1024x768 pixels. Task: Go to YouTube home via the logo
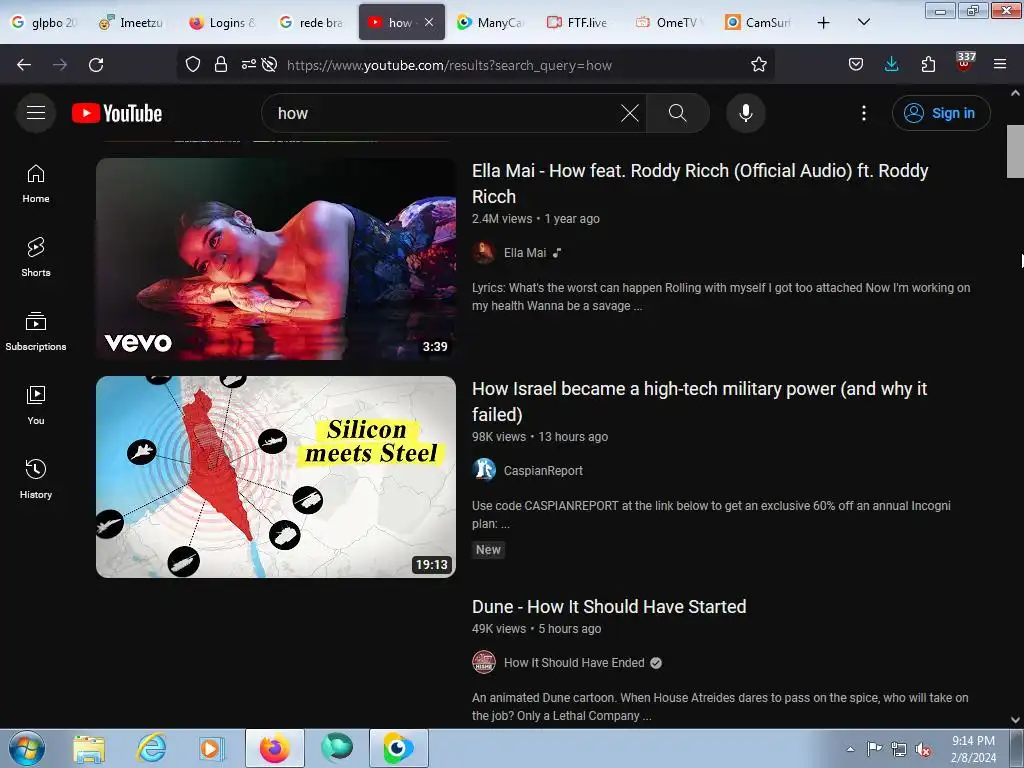point(117,113)
